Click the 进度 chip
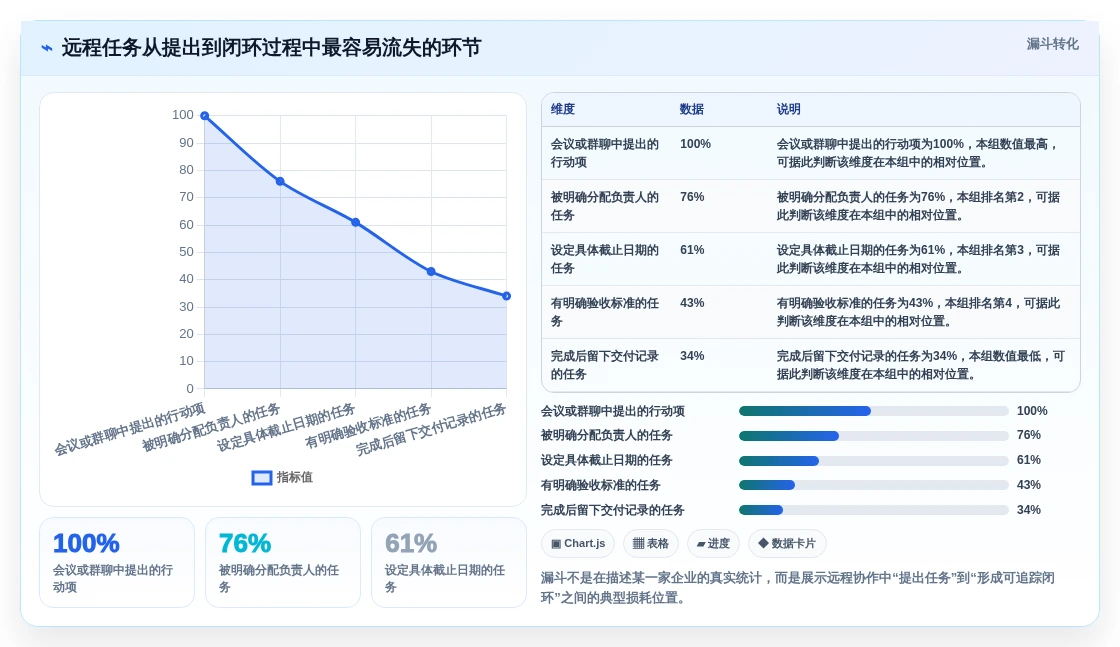The width and height of the screenshot is (1120, 647). click(x=713, y=543)
